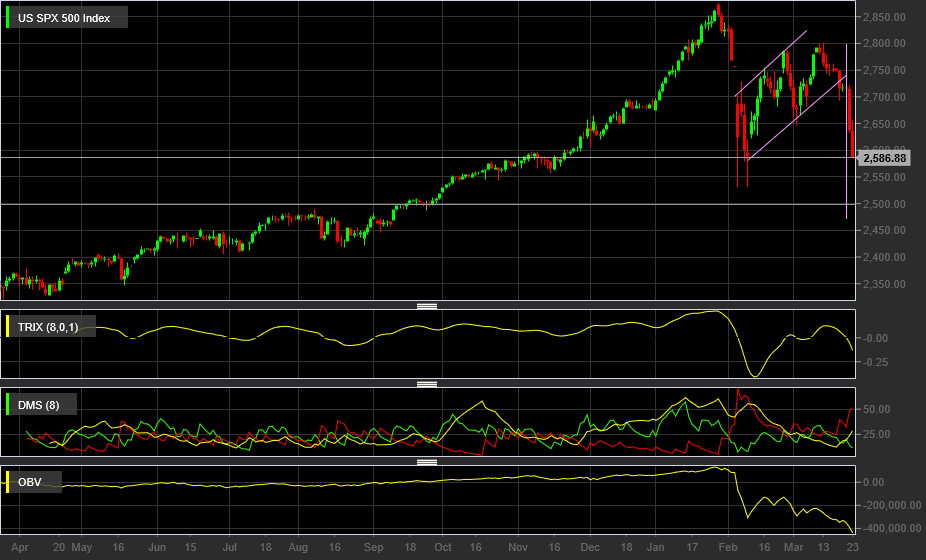Click the Aug label on the date axis
The width and height of the screenshot is (926, 560).
(x=298, y=548)
